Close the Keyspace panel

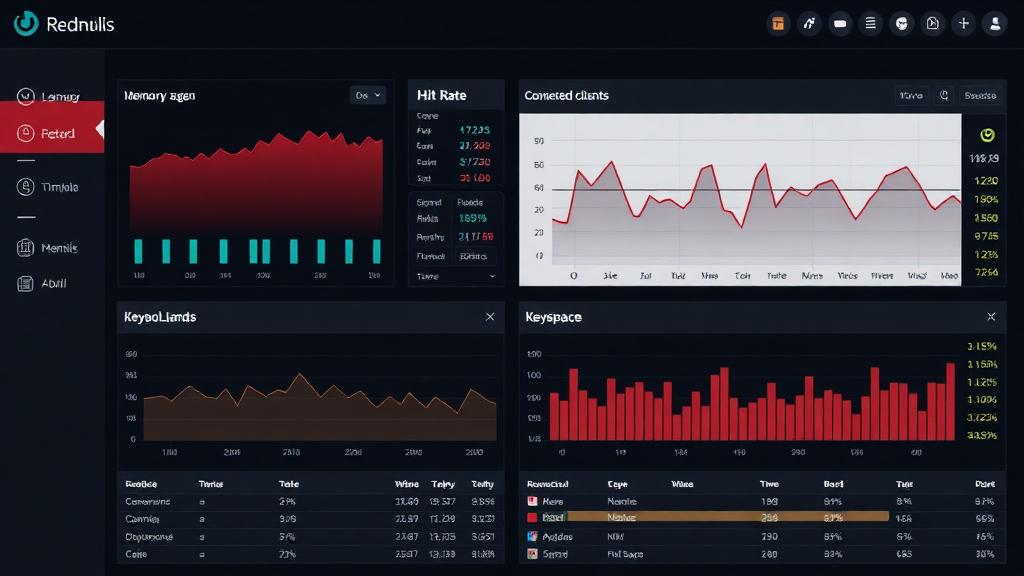coord(990,317)
